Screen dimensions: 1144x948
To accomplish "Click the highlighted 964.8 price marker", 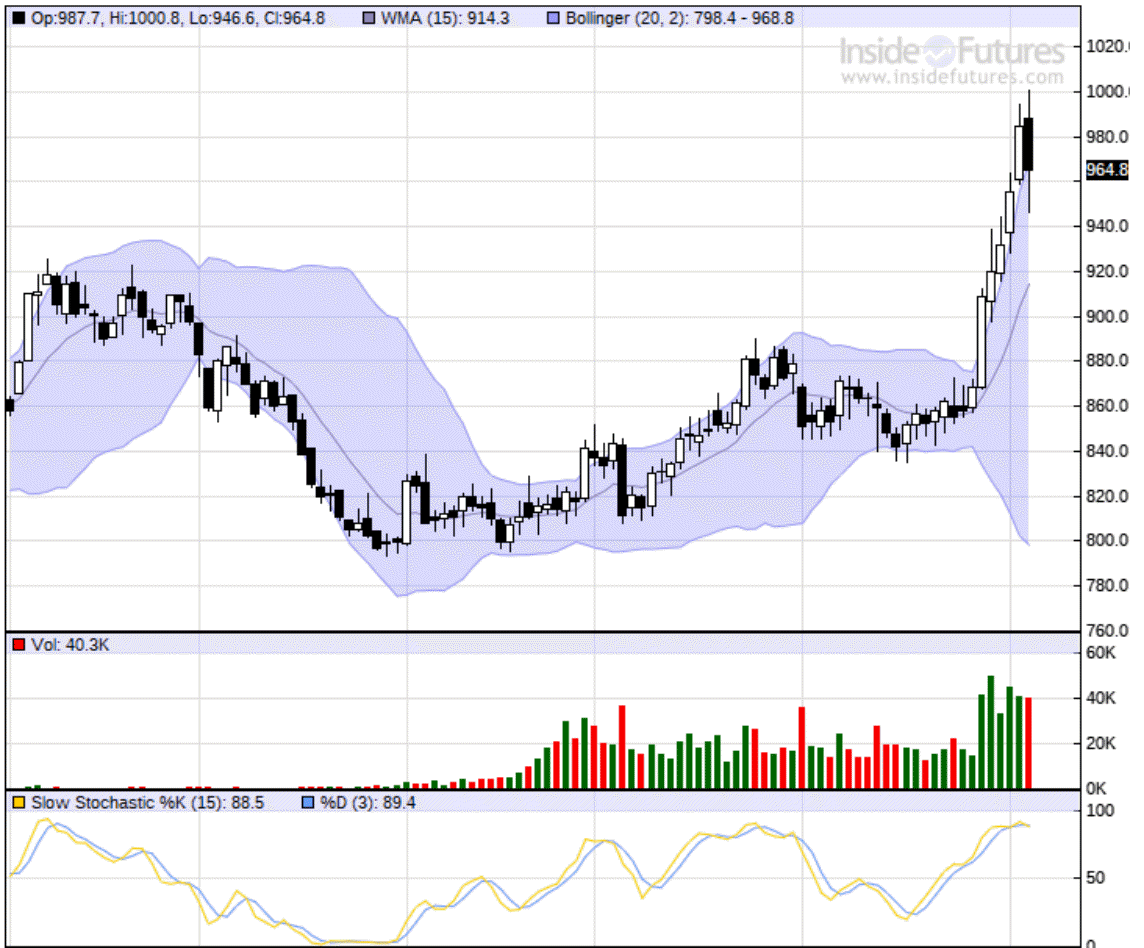I will [x=1107, y=170].
